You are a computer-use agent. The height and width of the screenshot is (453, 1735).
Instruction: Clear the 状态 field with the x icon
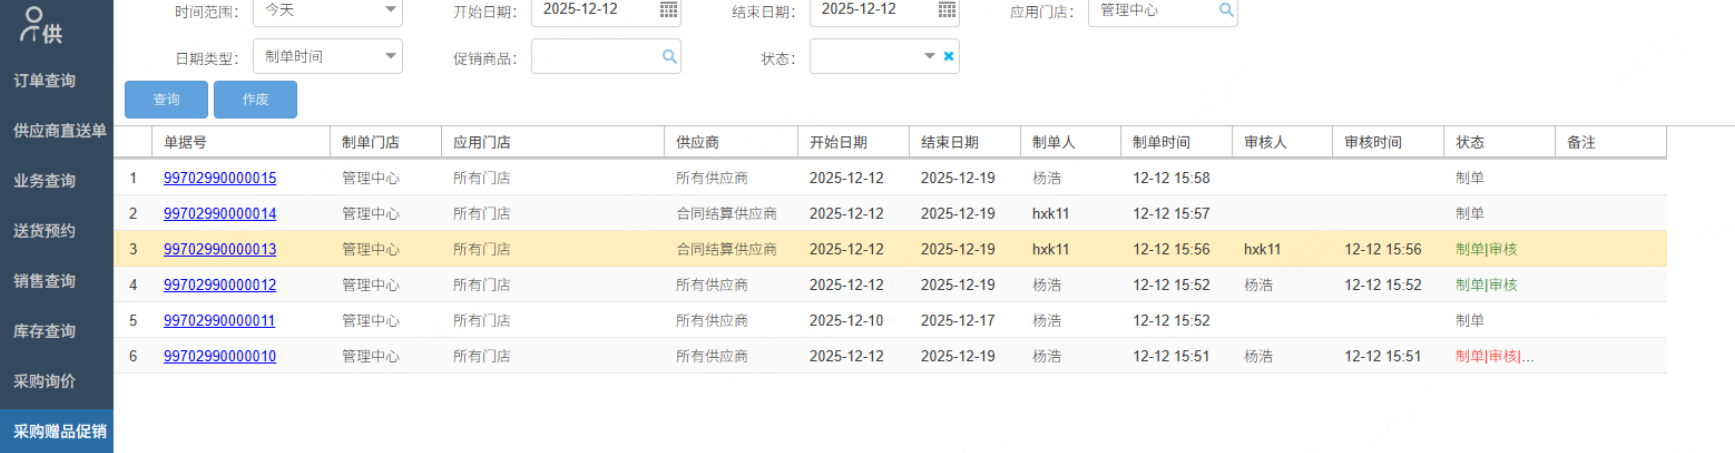click(948, 56)
